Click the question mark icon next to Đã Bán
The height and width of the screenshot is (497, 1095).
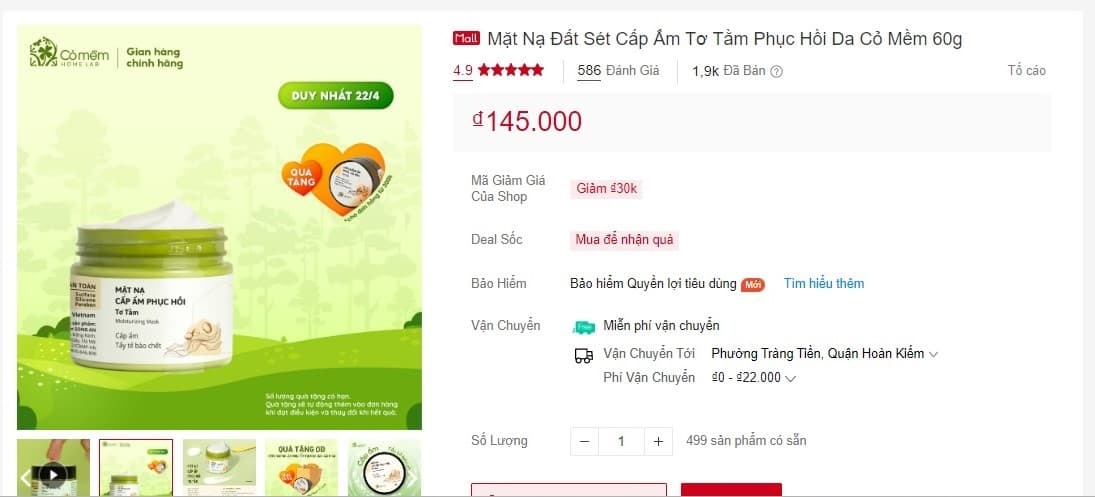pos(776,71)
